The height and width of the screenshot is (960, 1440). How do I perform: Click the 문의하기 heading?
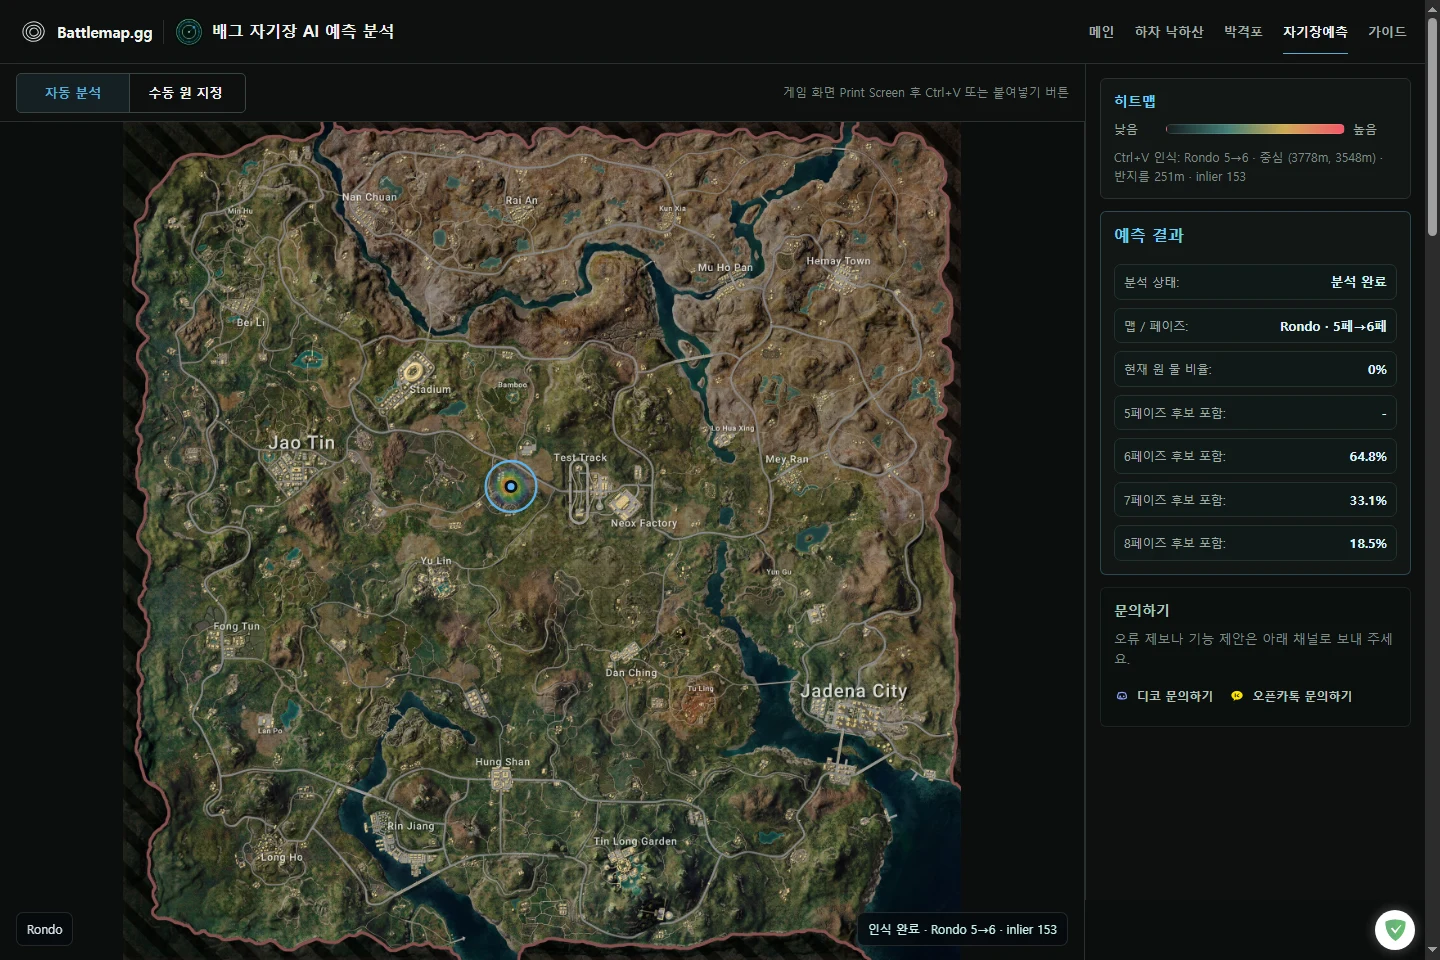click(1142, 610)
